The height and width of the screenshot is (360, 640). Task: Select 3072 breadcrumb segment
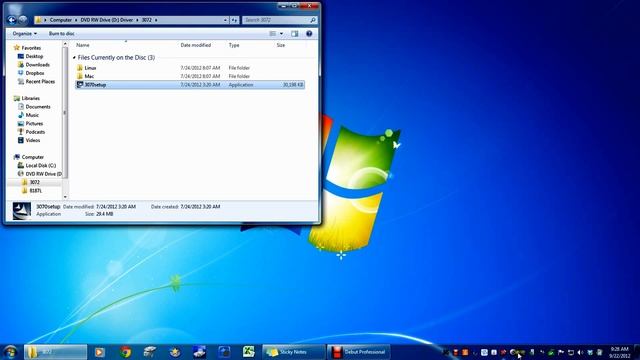point(147,20)
